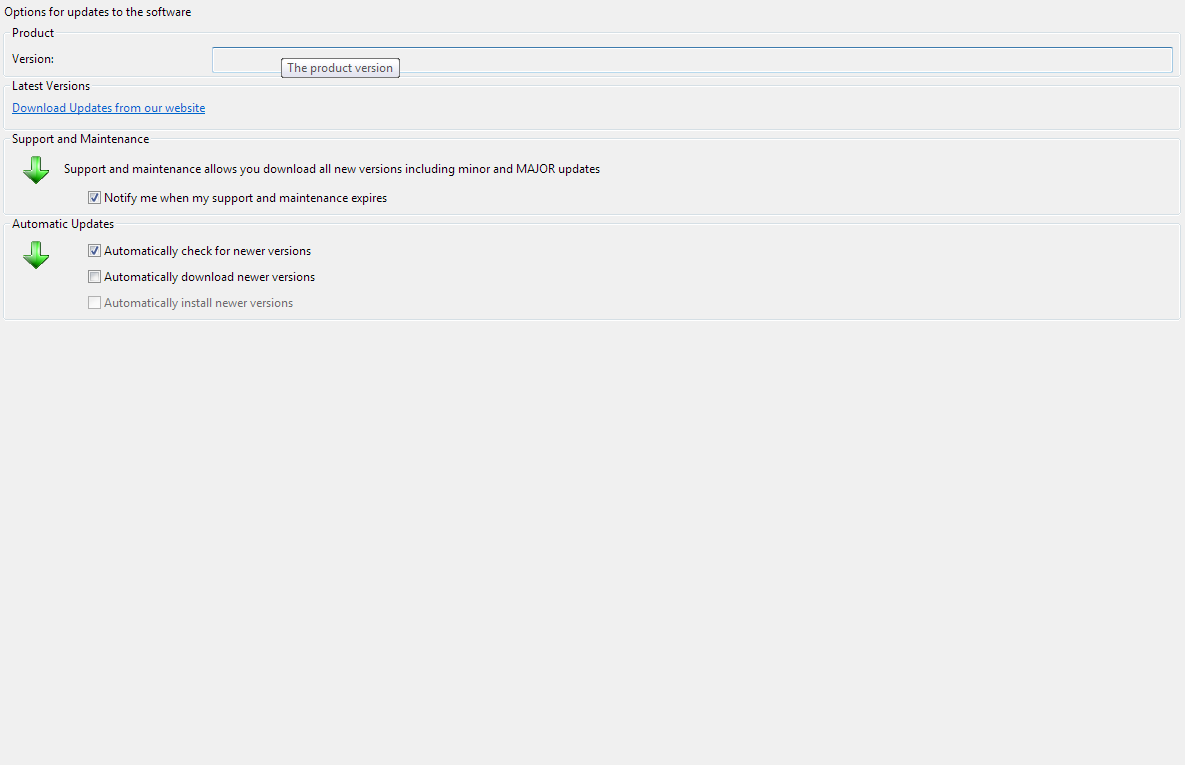1185x765 pixels.
Task: Disable the Automatically check for newer versions checkbox
Action: pos(95,251)
